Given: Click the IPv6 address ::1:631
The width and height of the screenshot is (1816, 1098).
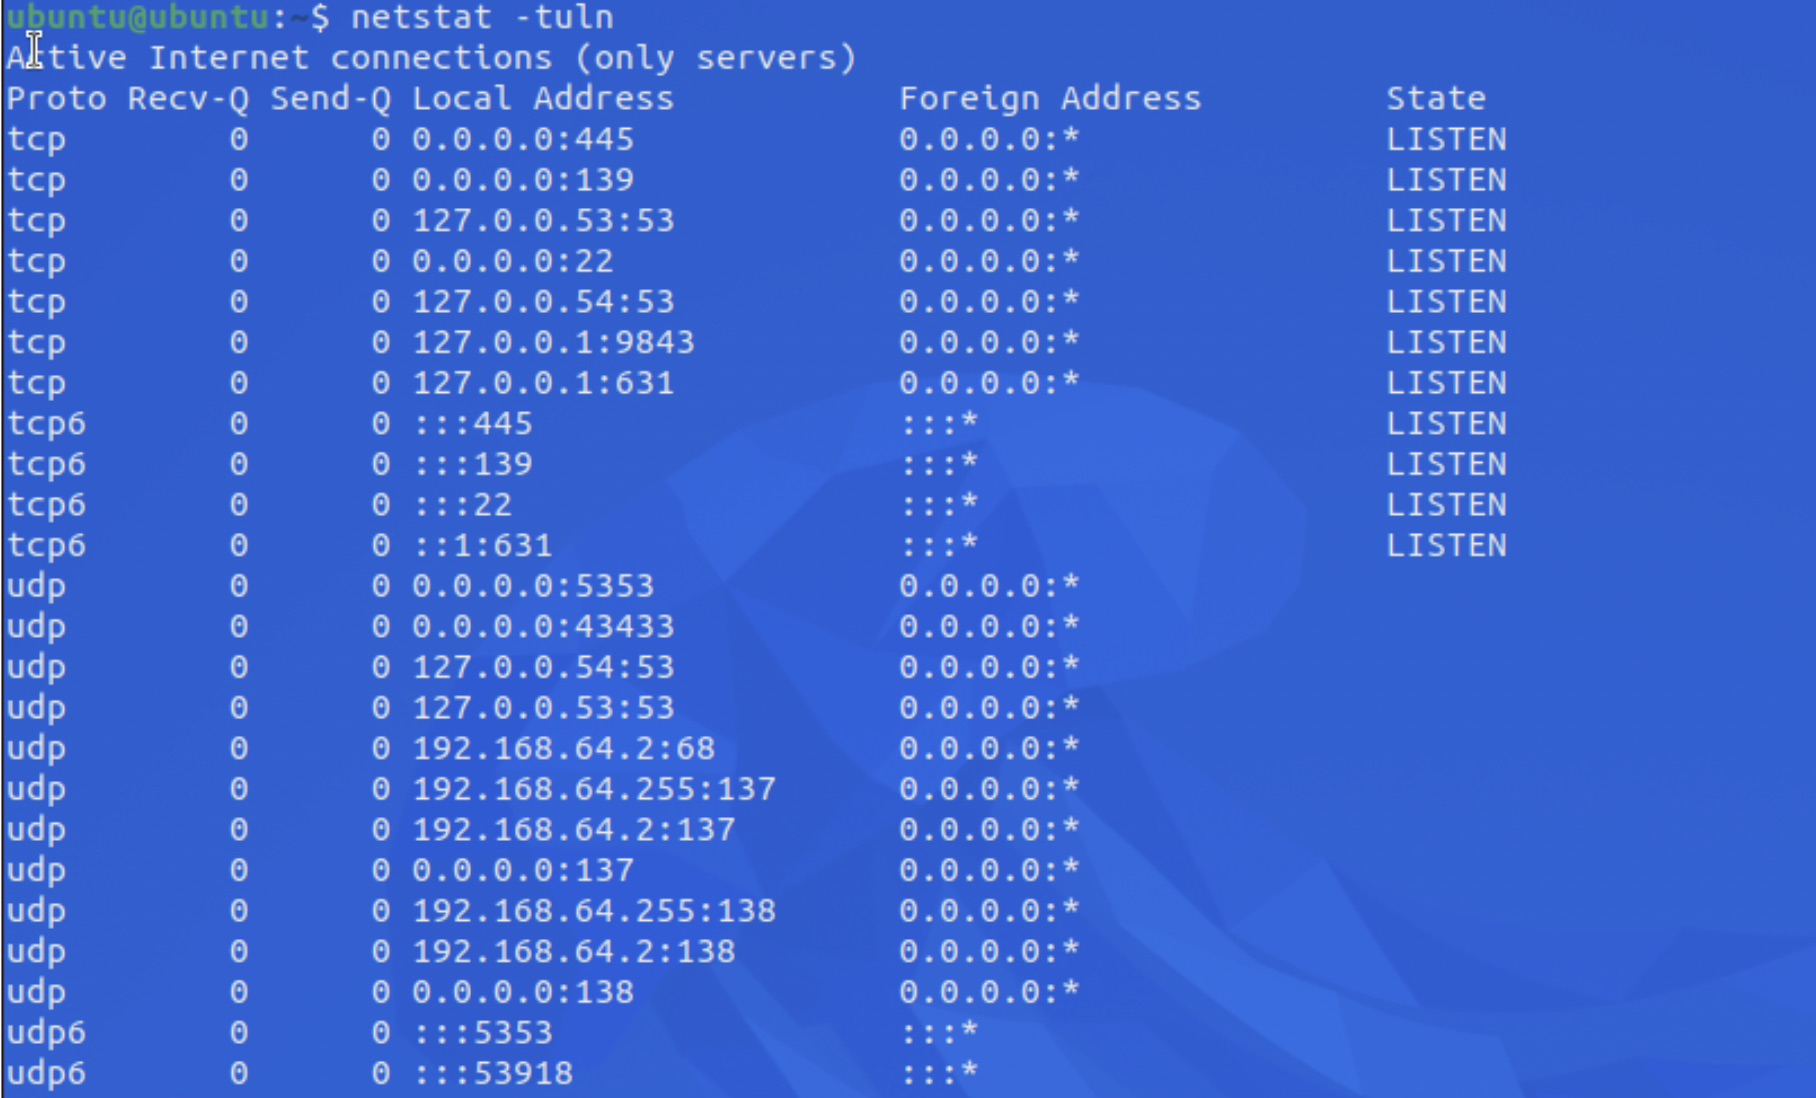Looking at the screenshot, I should tap(482, 545).
